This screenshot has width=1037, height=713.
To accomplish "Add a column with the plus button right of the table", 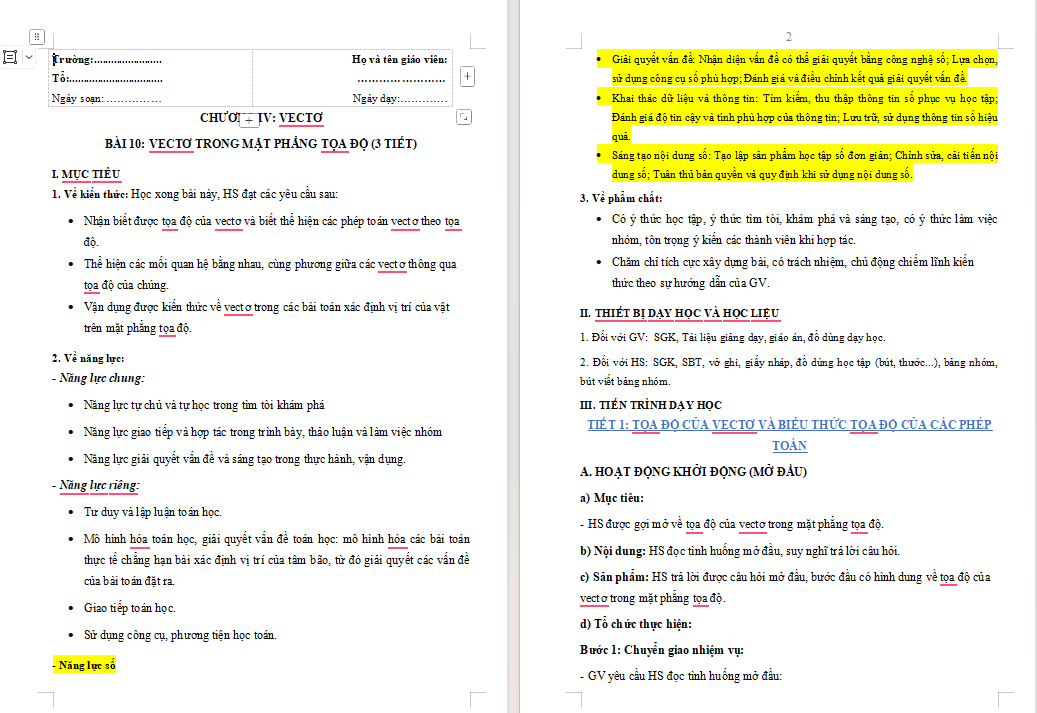I will point(467,76).
